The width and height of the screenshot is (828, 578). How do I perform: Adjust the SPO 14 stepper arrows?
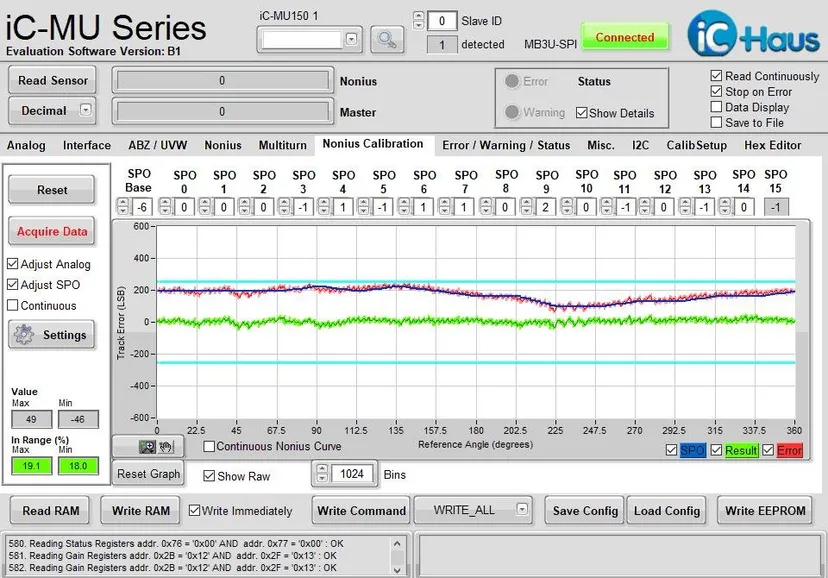click(x=724, y=206)
